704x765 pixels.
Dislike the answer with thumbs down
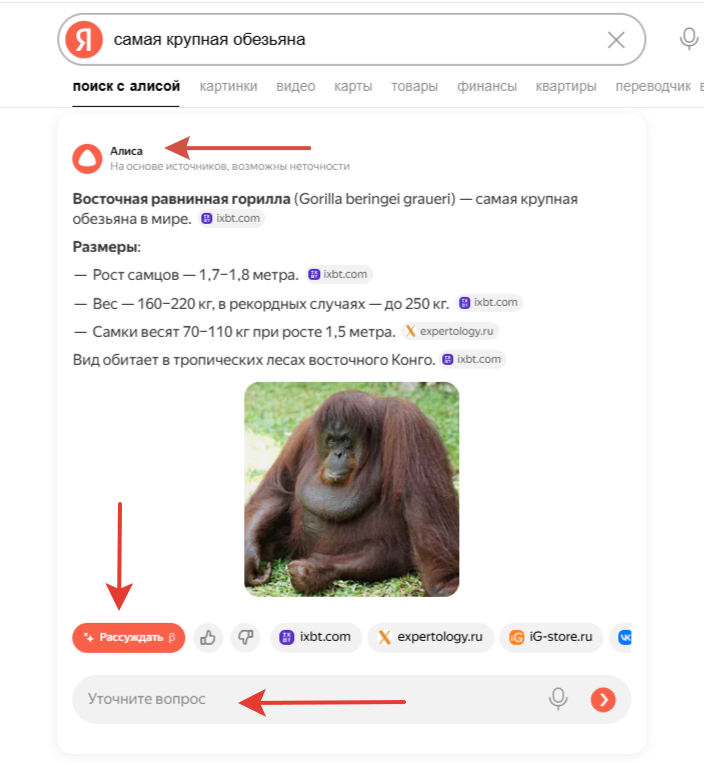245,637
